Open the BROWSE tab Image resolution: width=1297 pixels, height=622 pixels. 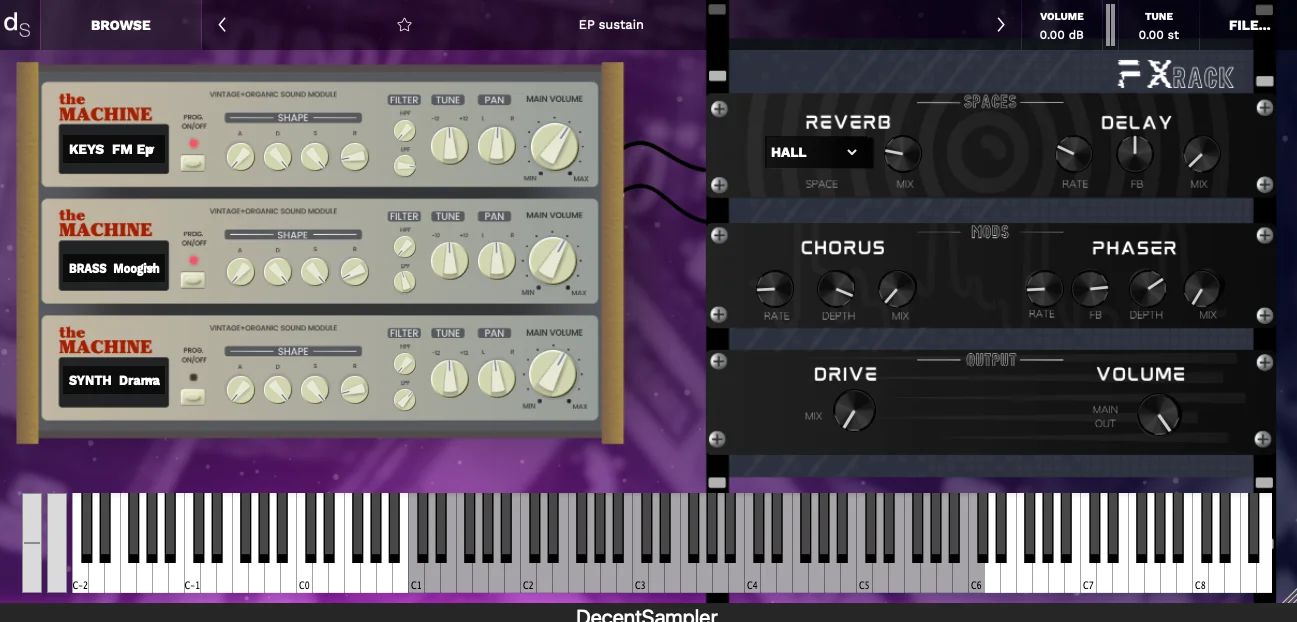[121, 25]
